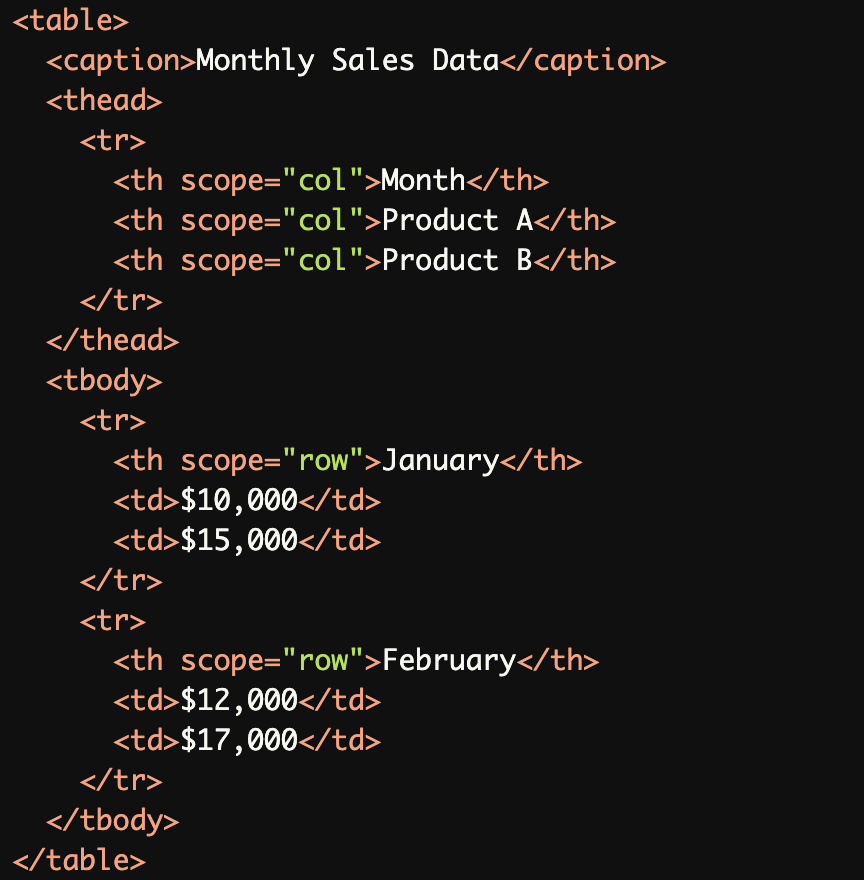This screenshot has width=864, height=880.
Task: Click the "col" scope value on Month line
Action: point(322,180)
